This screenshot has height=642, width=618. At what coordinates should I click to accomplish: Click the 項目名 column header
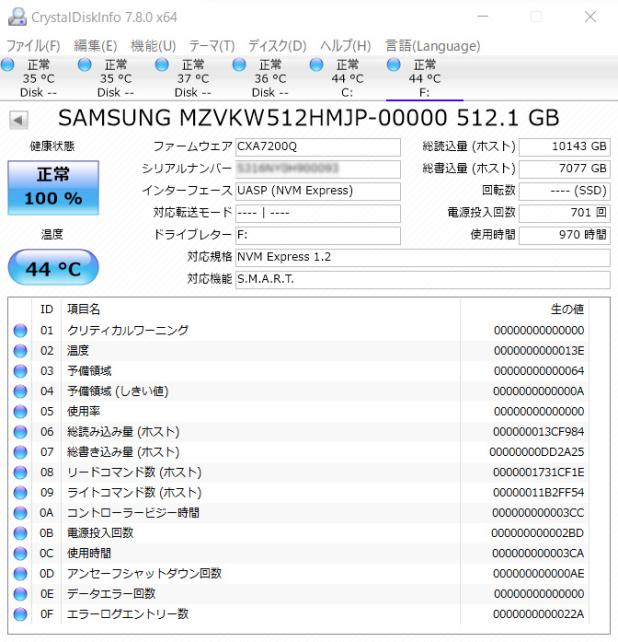[x=84, y=309]
